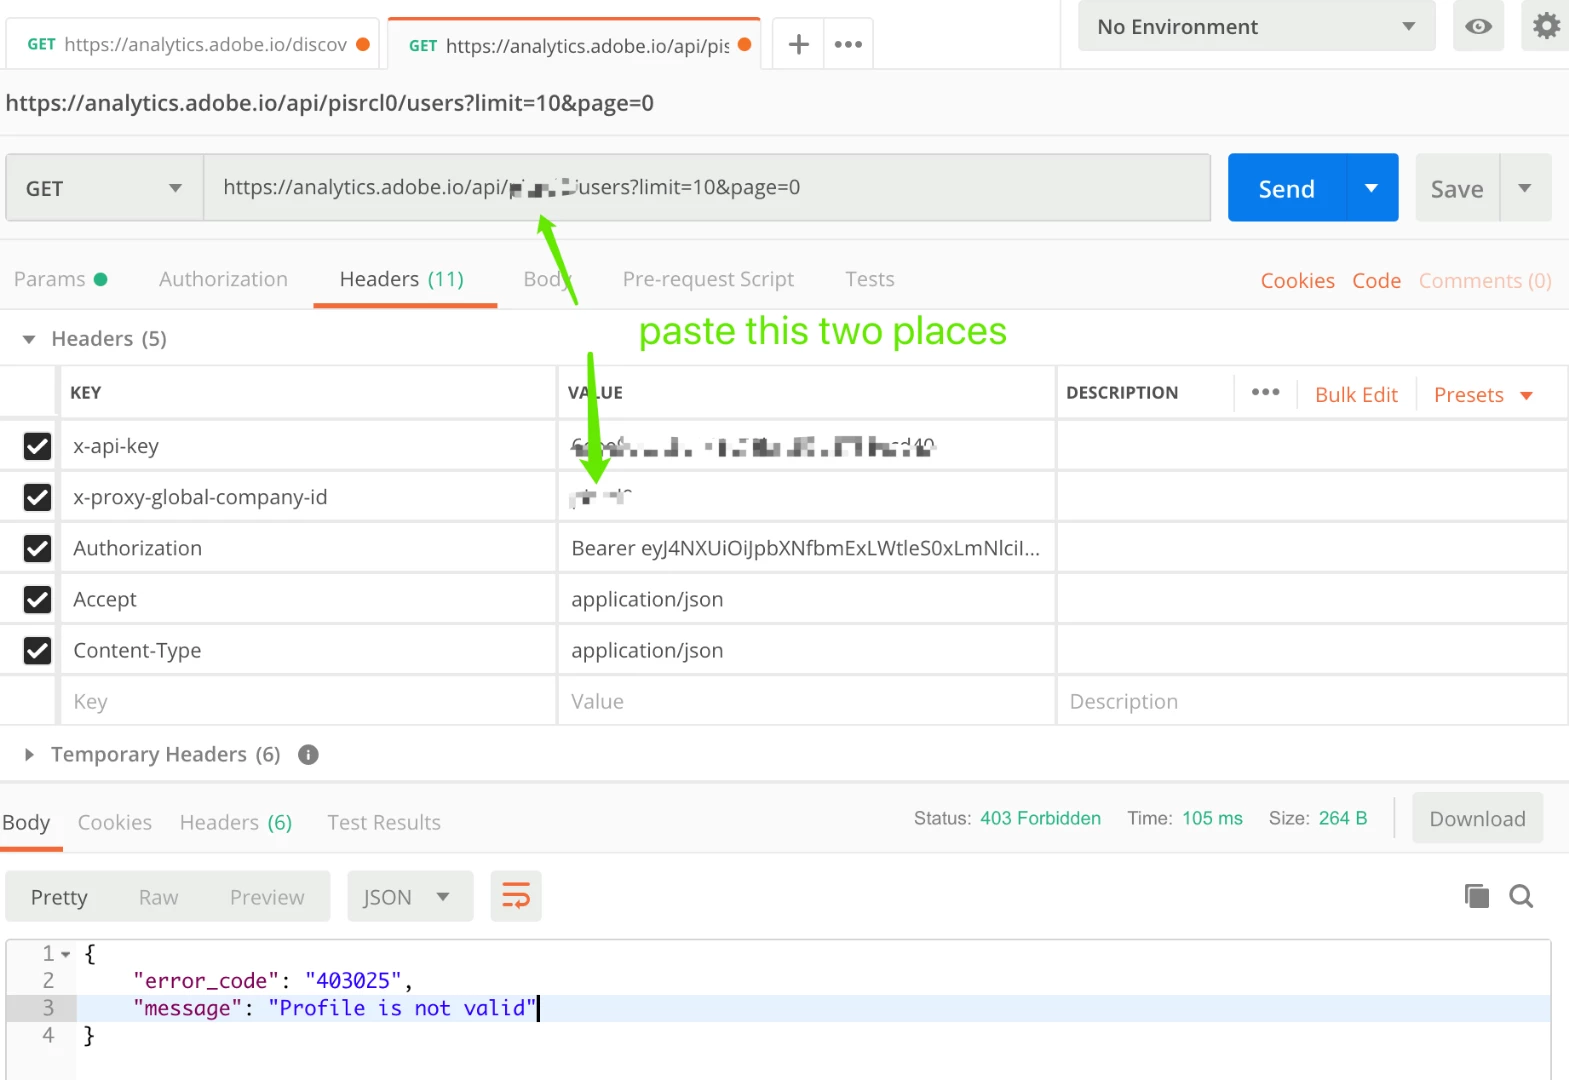The width and height of the screenshot is (1569, 1080).
Task: Fold JSON object at line 1
Action: tap(66, 954)
